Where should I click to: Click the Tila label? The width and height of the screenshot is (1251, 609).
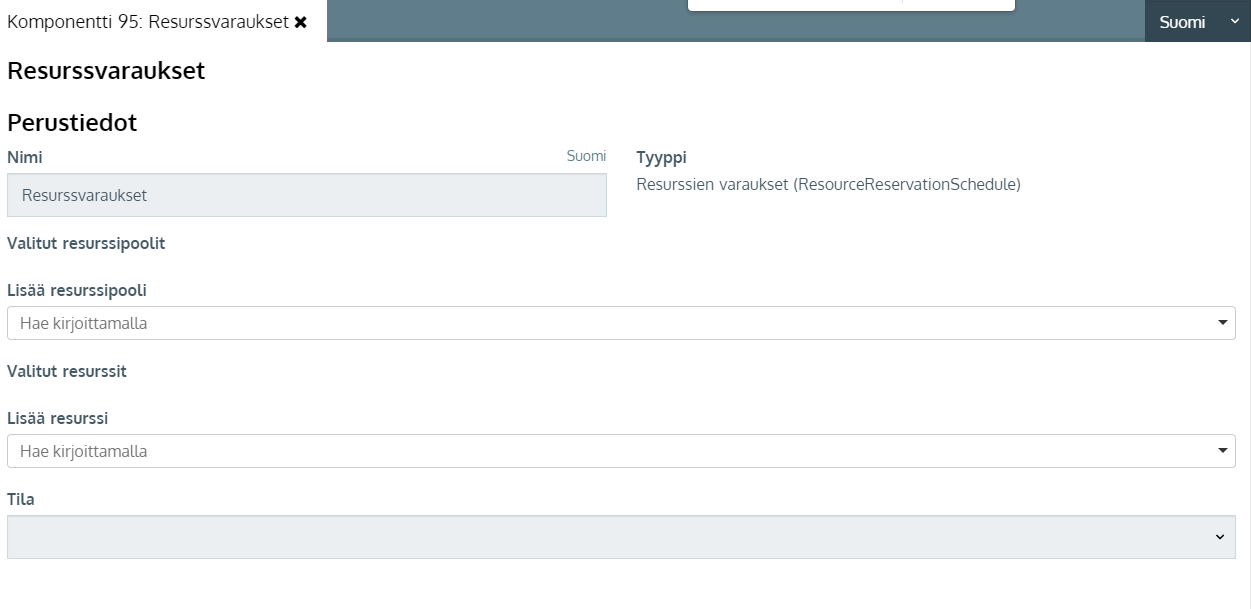coord(21,499)
